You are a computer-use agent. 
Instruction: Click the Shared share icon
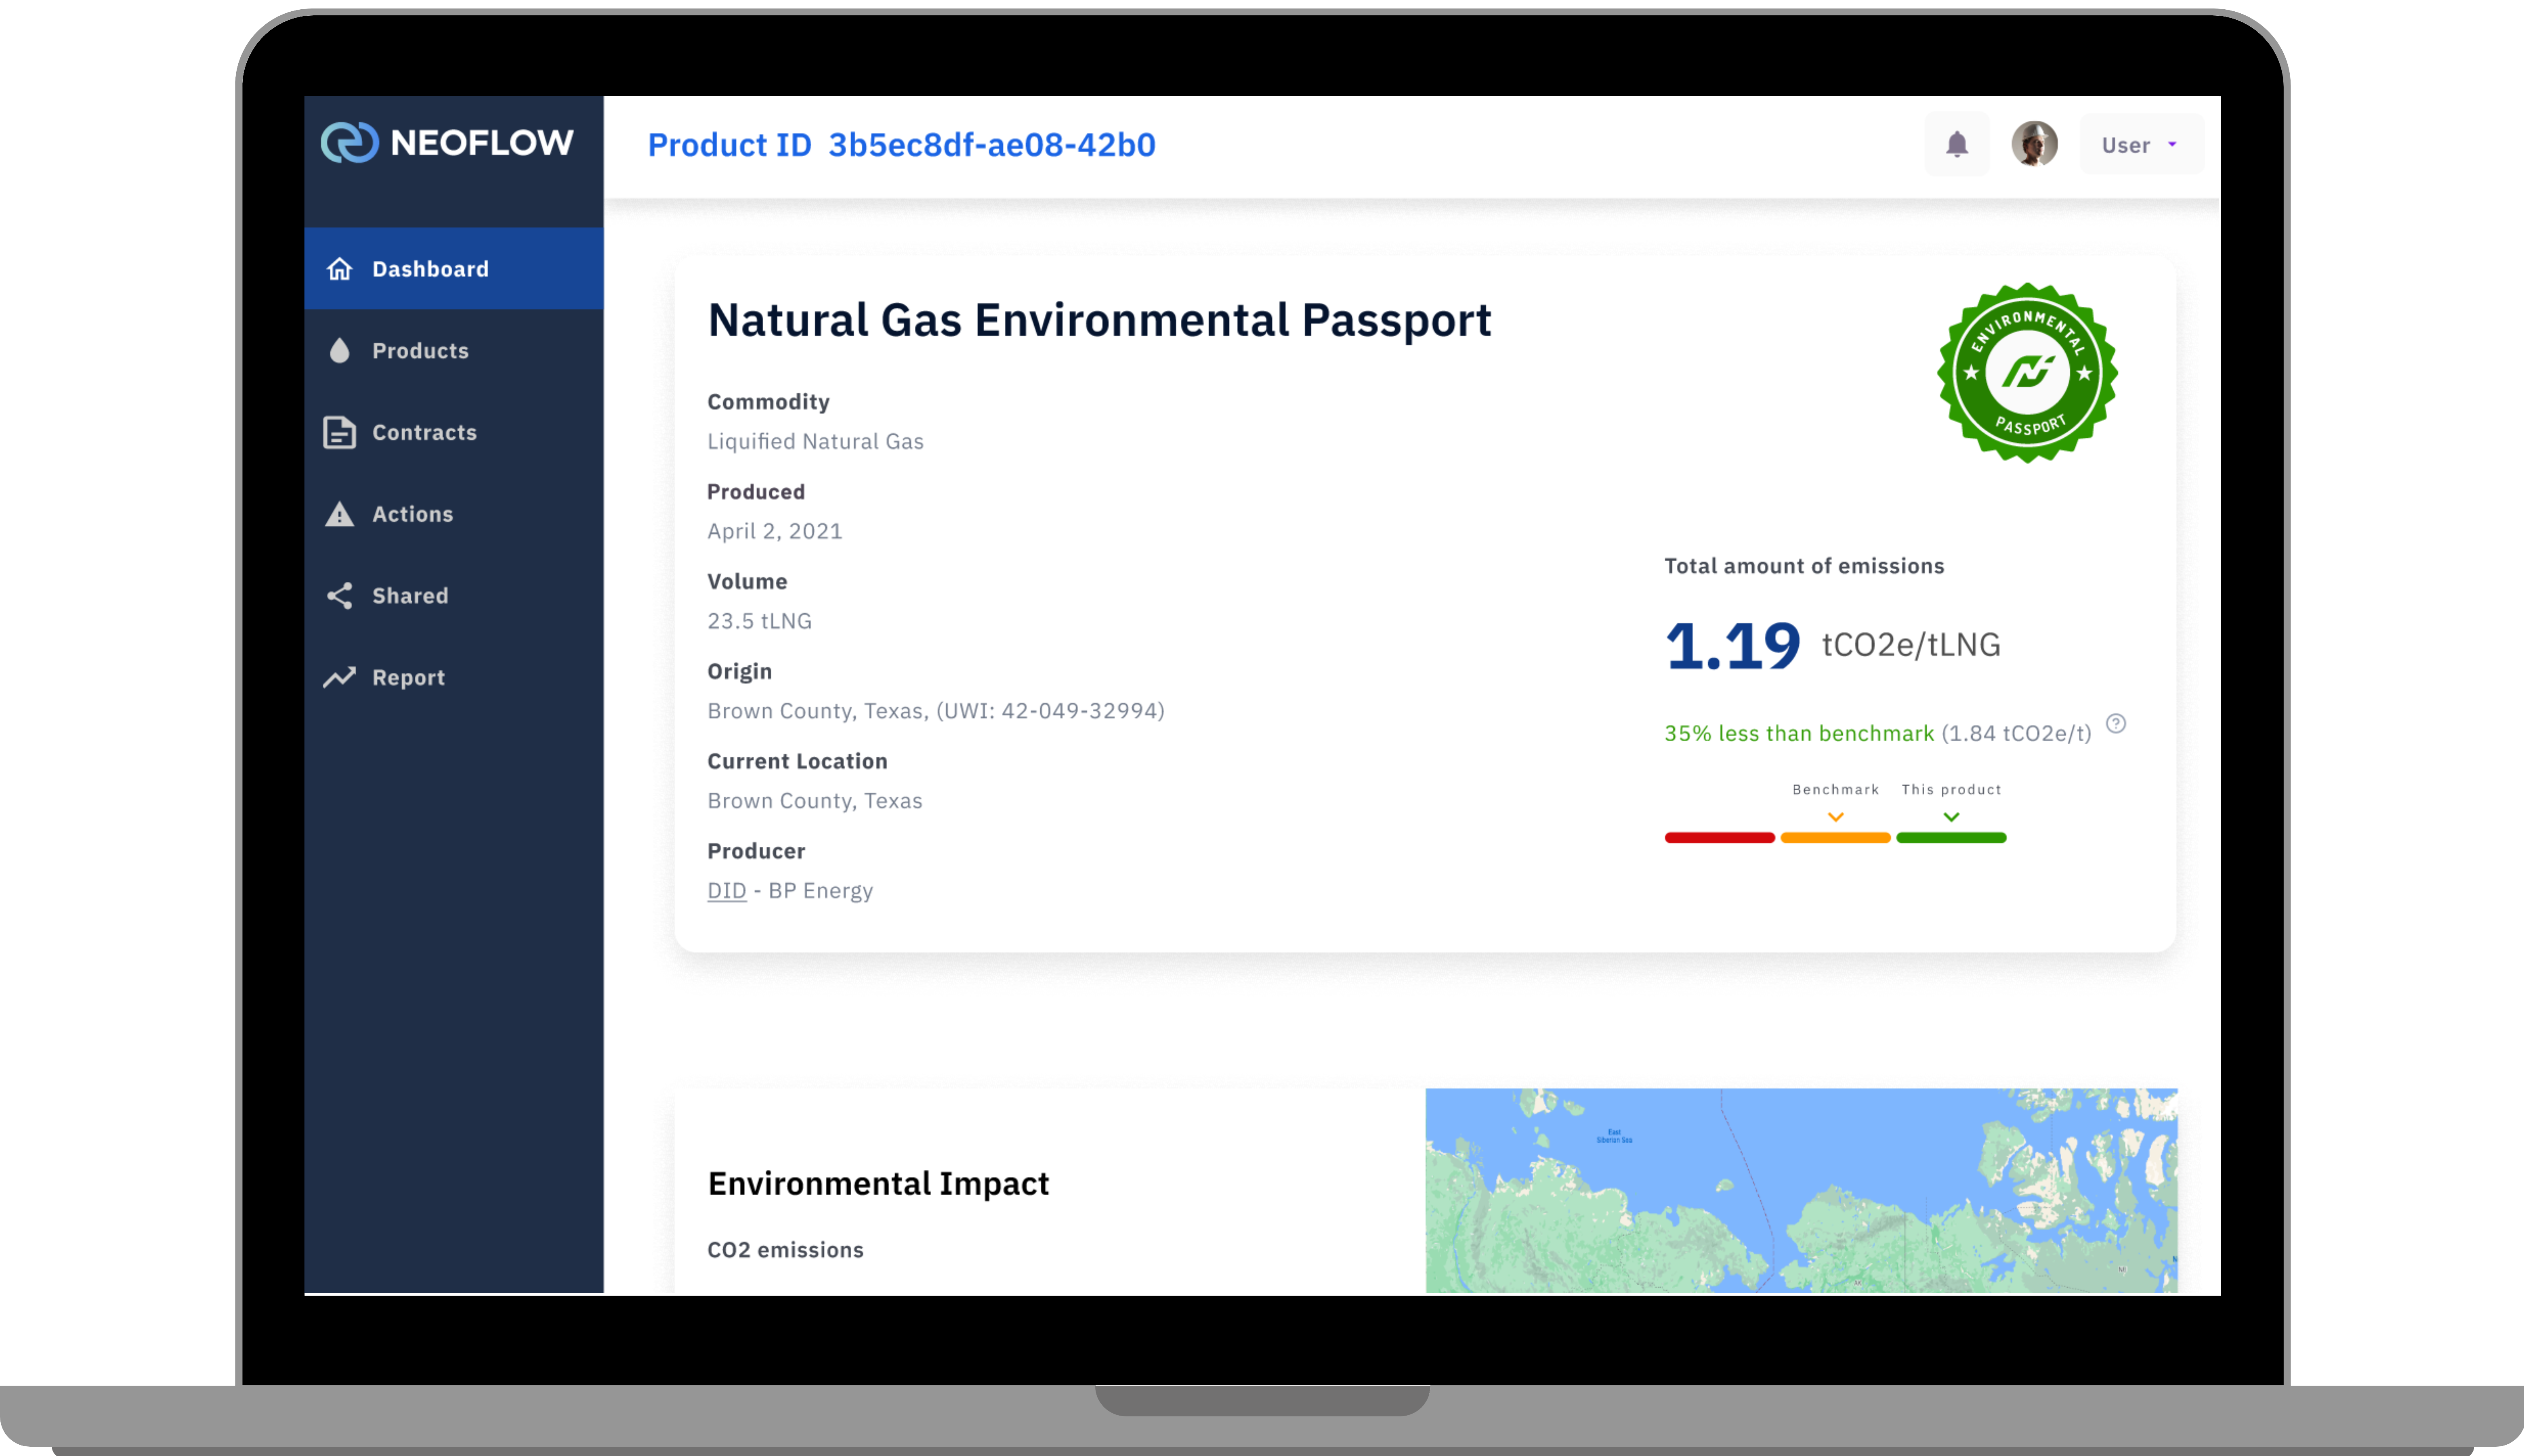tap(340, 595)
